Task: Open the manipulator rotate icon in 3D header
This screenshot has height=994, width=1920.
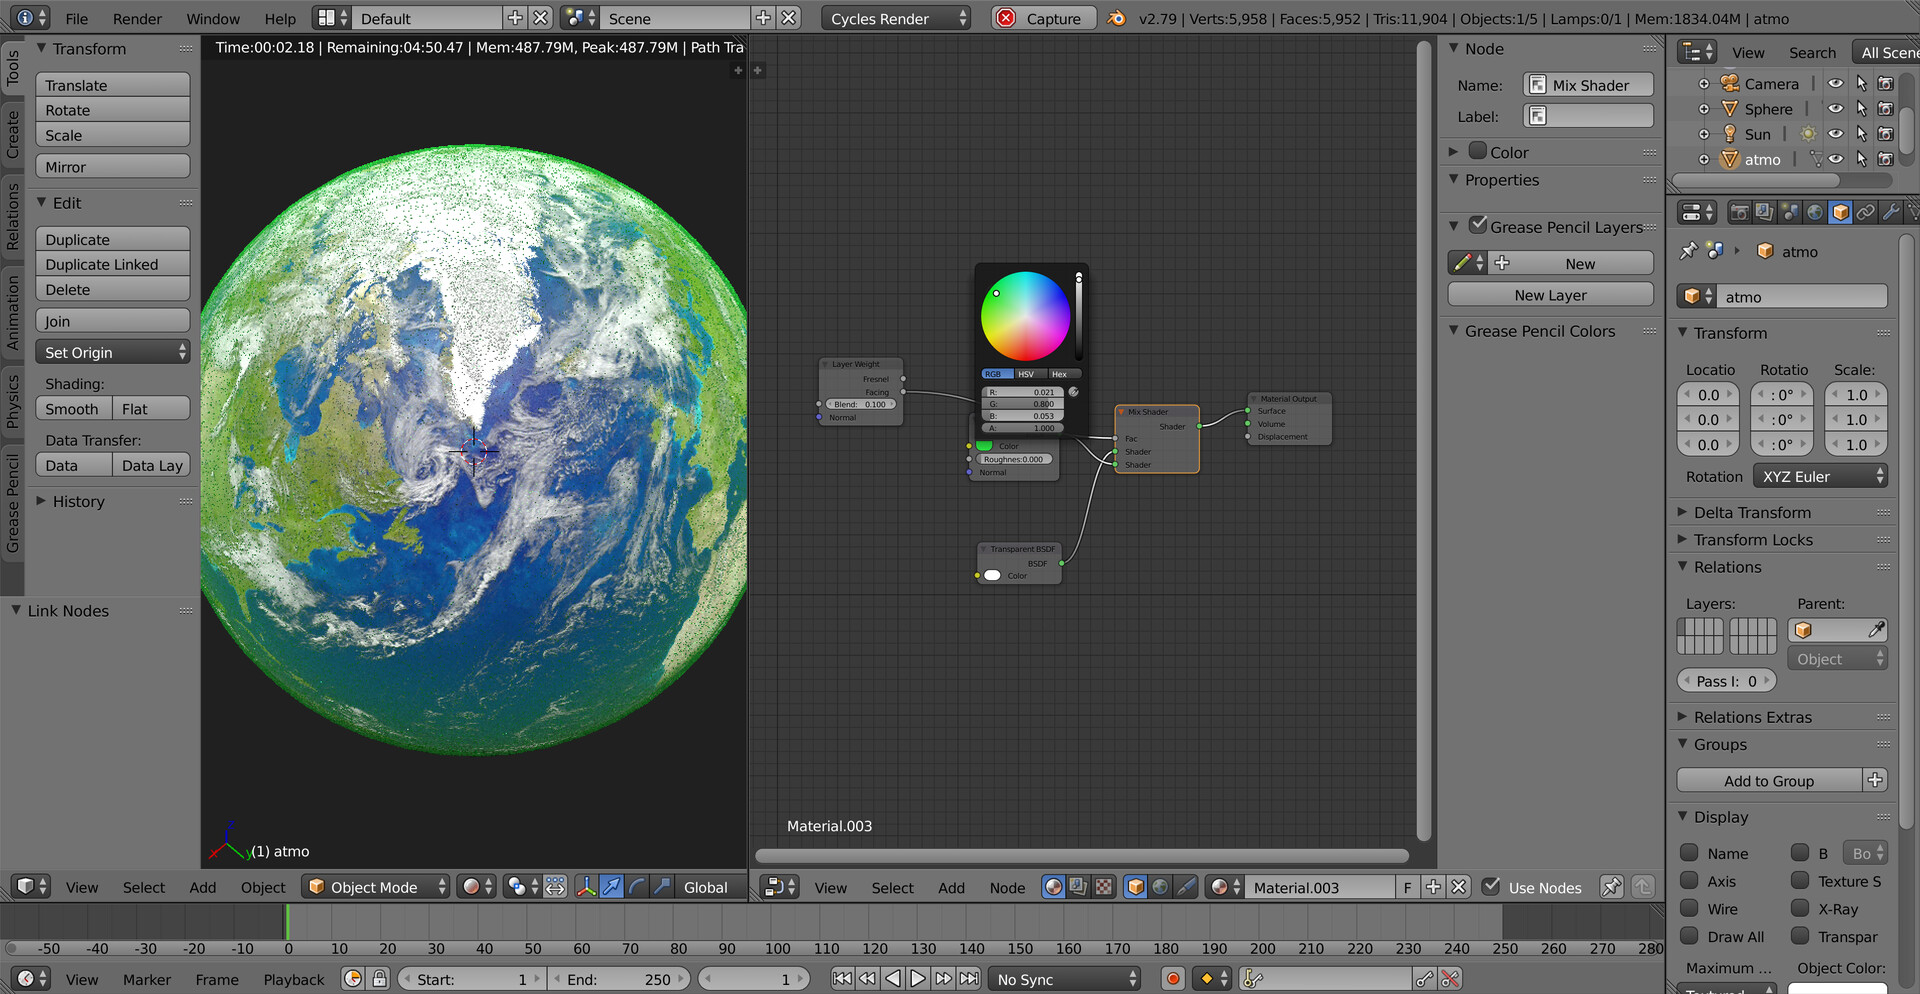Action: click(x=637, y=887)
